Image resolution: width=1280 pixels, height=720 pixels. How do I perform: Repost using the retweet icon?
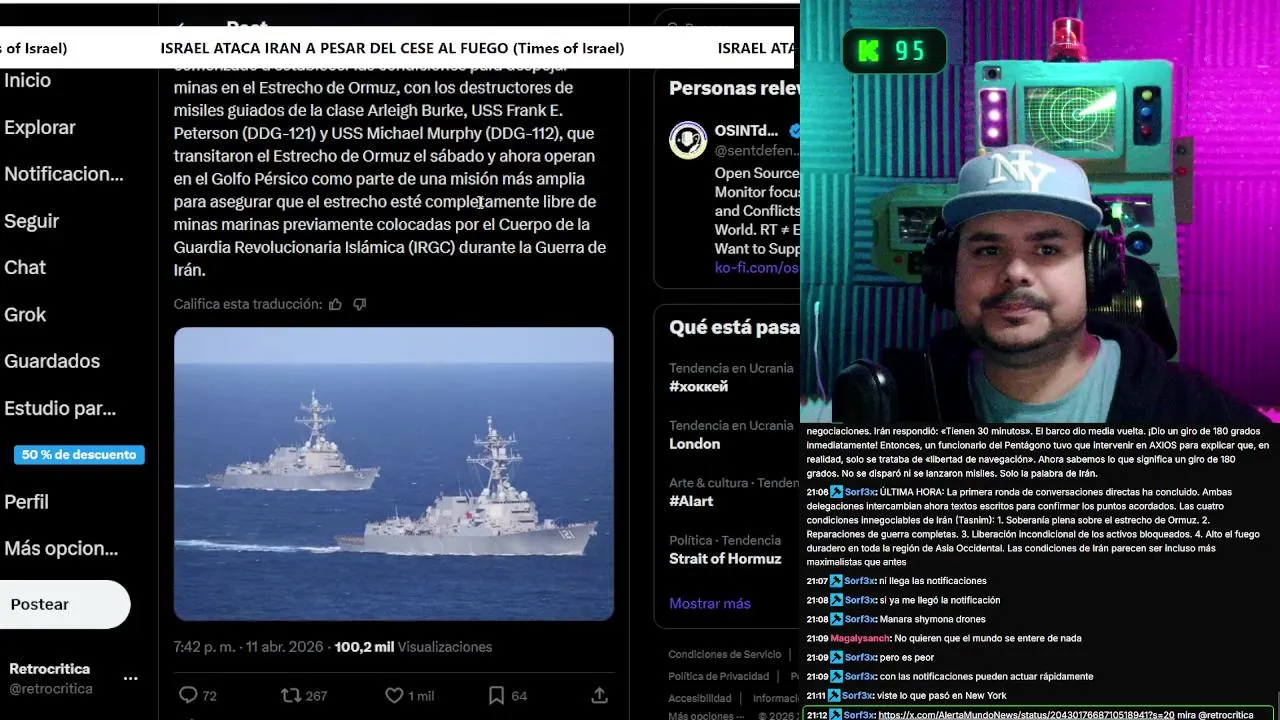point(291,695)
